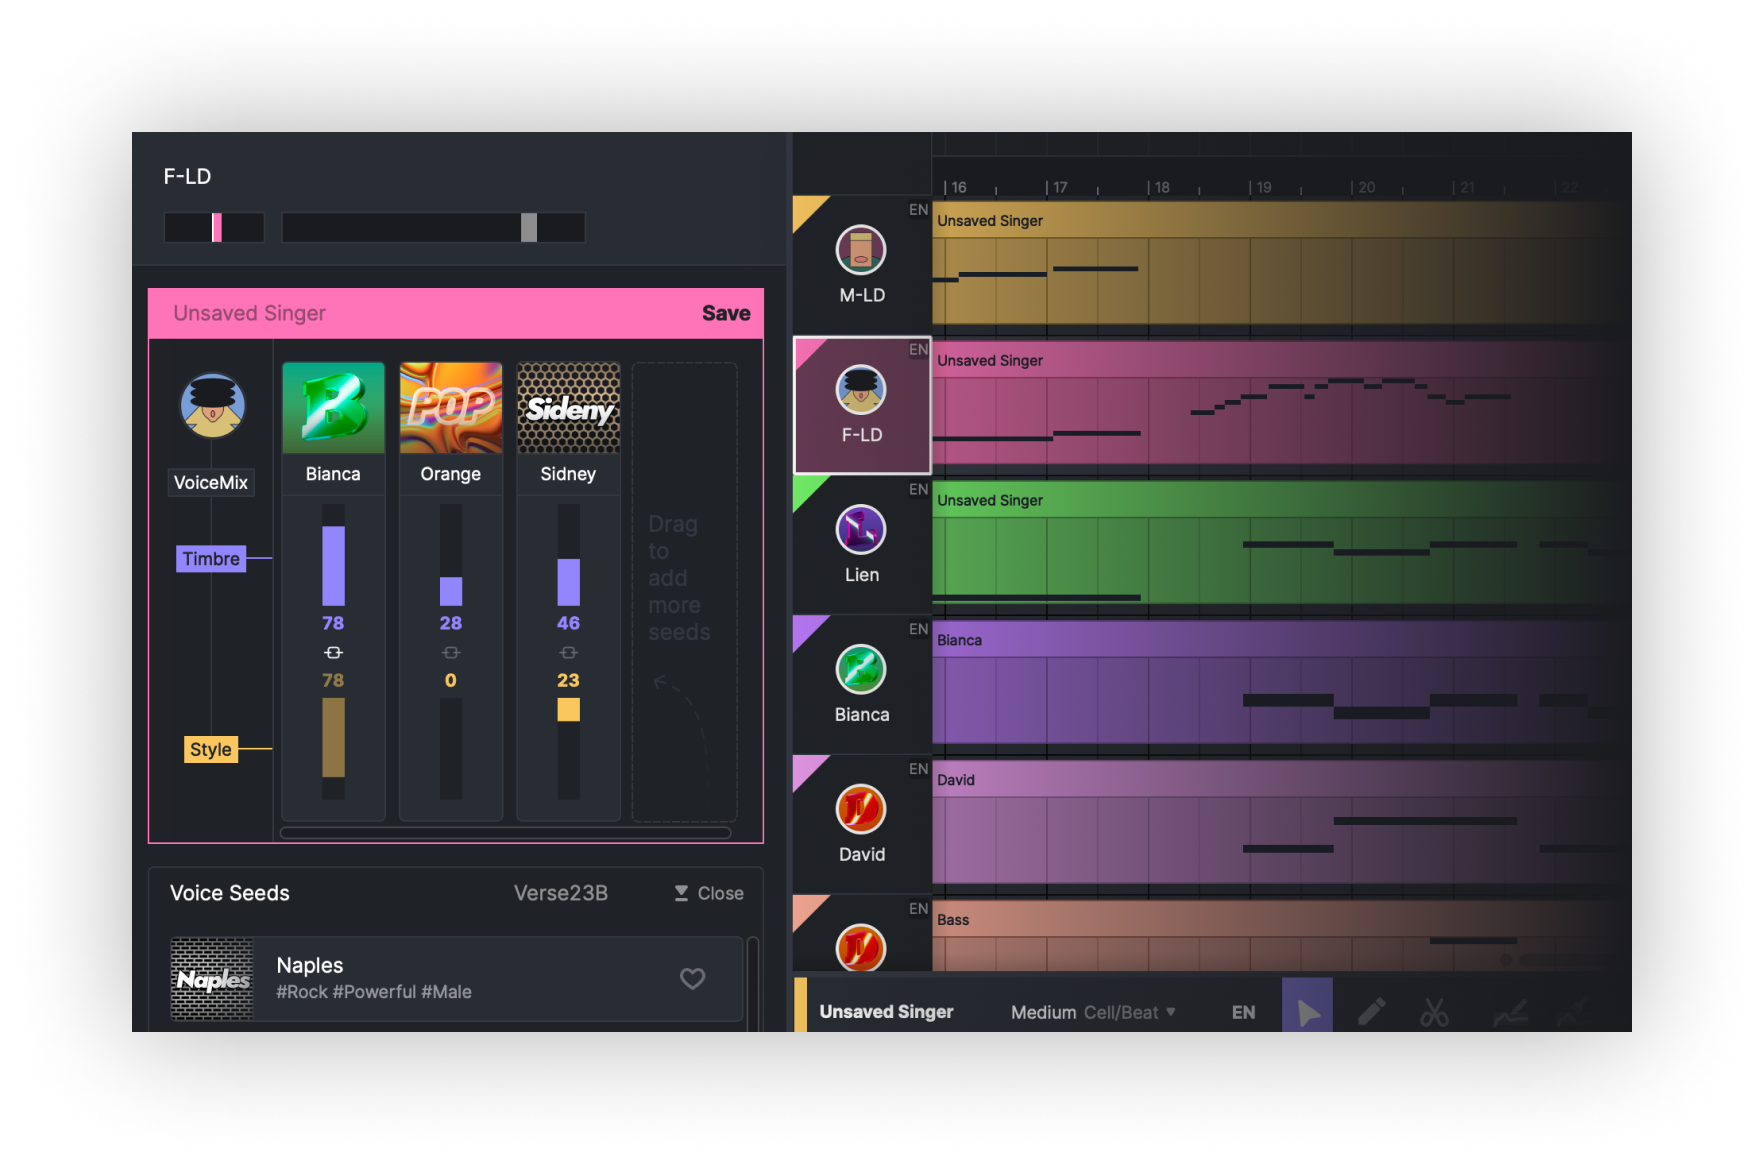This screenshot has width=1764, height=1164.
Task: Select the M-LD track avatar
Action: pyautogui.click(x=861, y=250)
